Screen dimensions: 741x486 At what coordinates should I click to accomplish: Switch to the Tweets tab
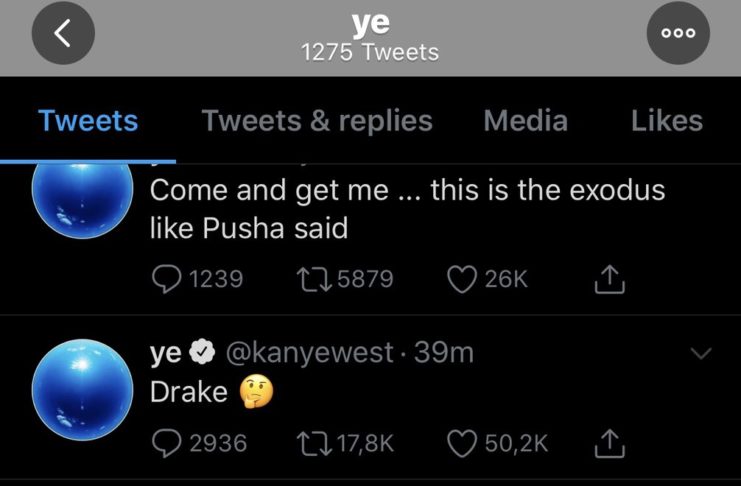pyautogui.click(x=88, y=122)
